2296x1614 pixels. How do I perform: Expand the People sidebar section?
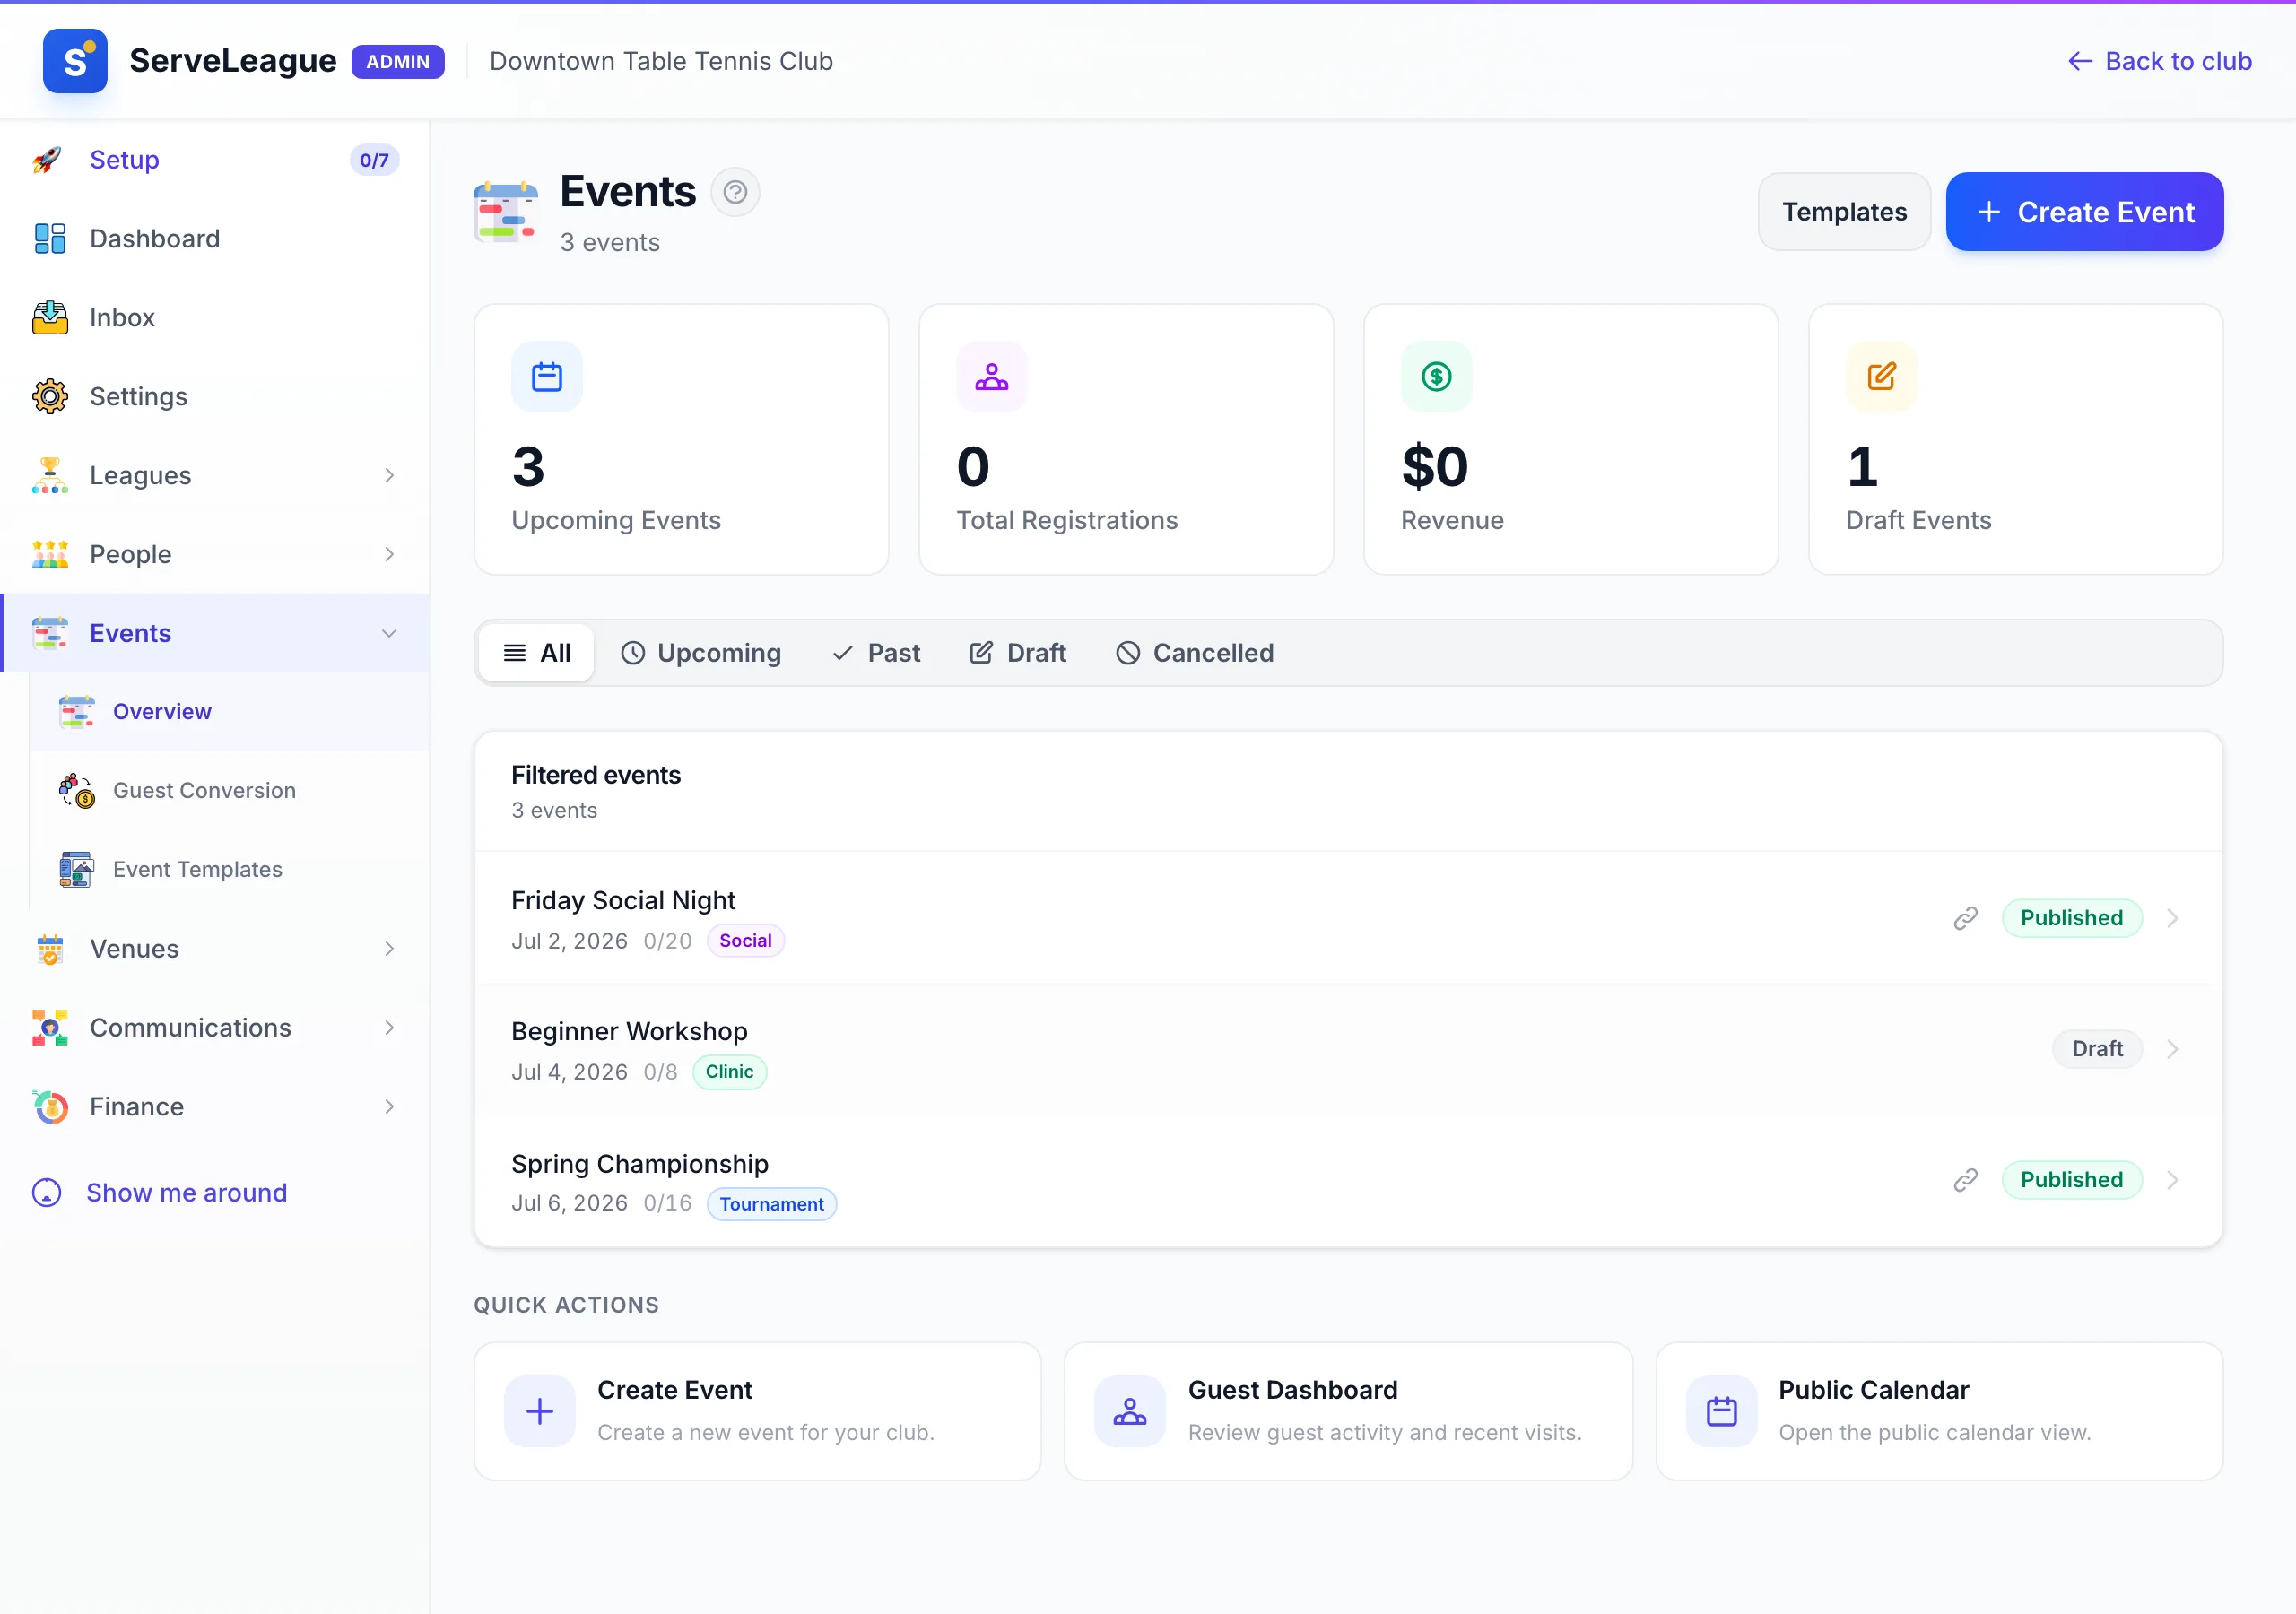pos(389,555)
